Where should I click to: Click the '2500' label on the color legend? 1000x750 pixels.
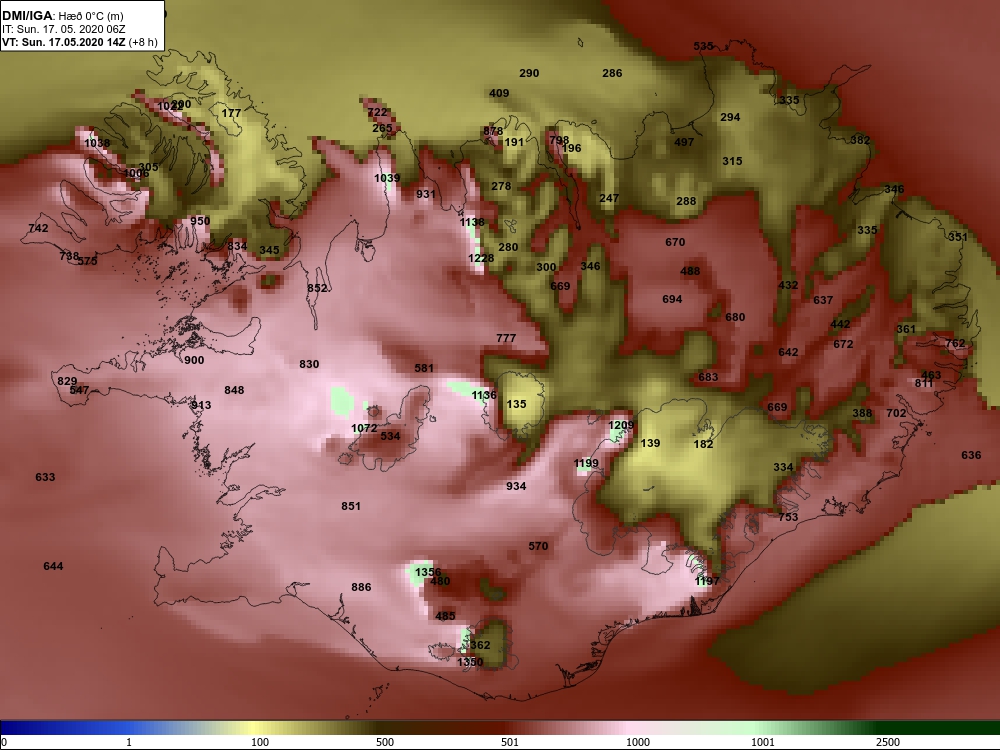(x=888, y=742)
